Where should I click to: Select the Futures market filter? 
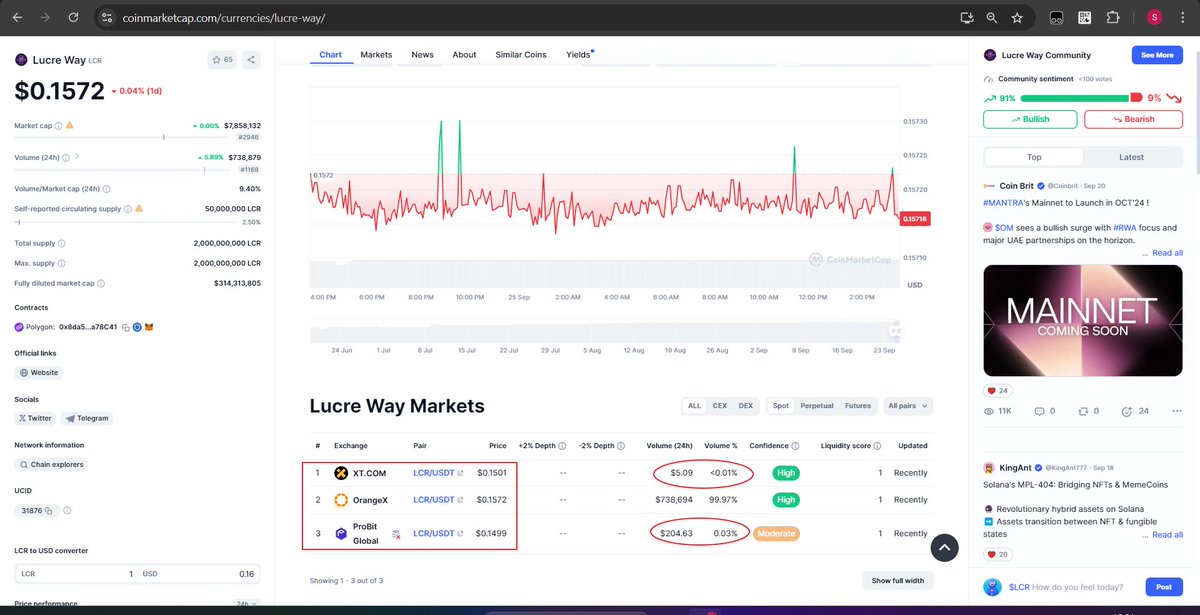point(858,406)
